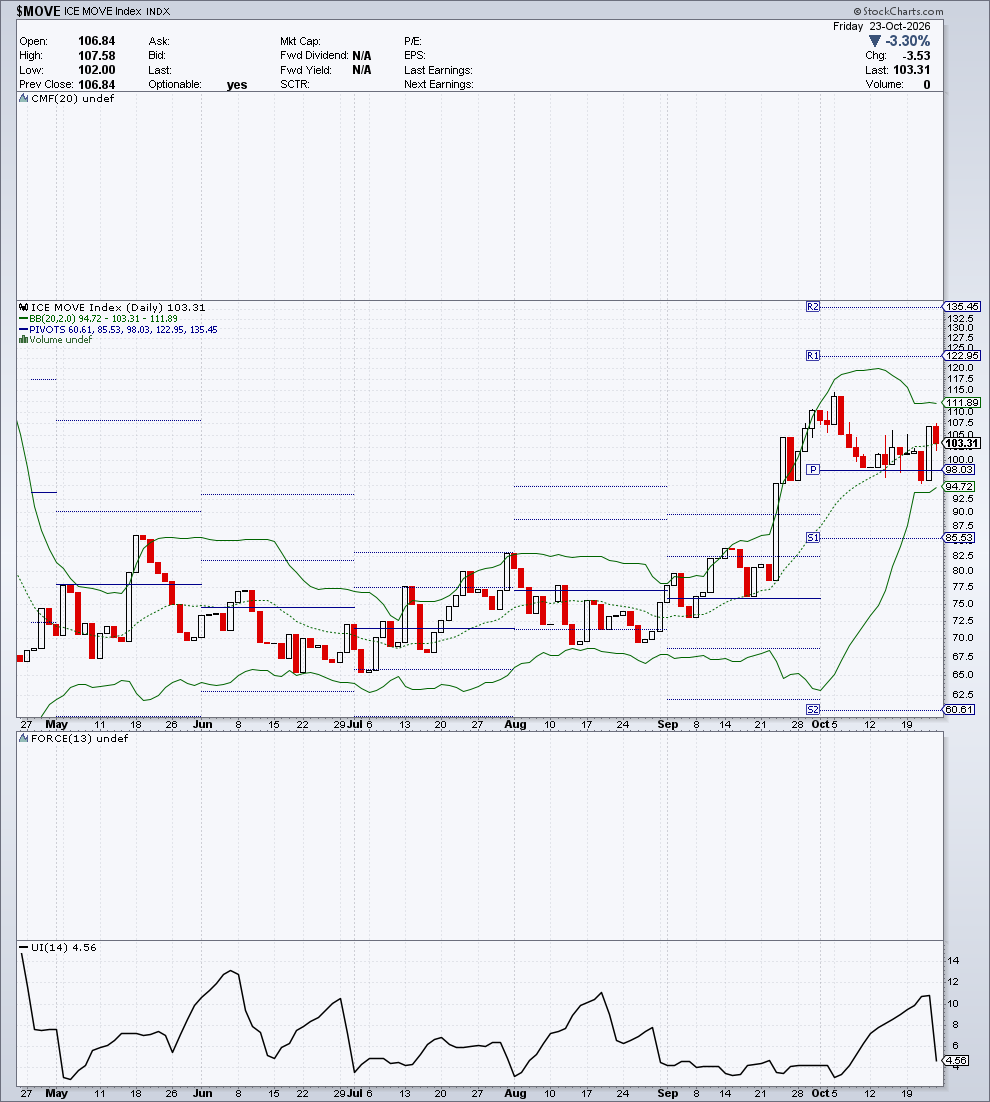Click the 135.45 price axis label
Image resolution: width=990 pixels, height=1102 pixels.
[x=962, y=306]
